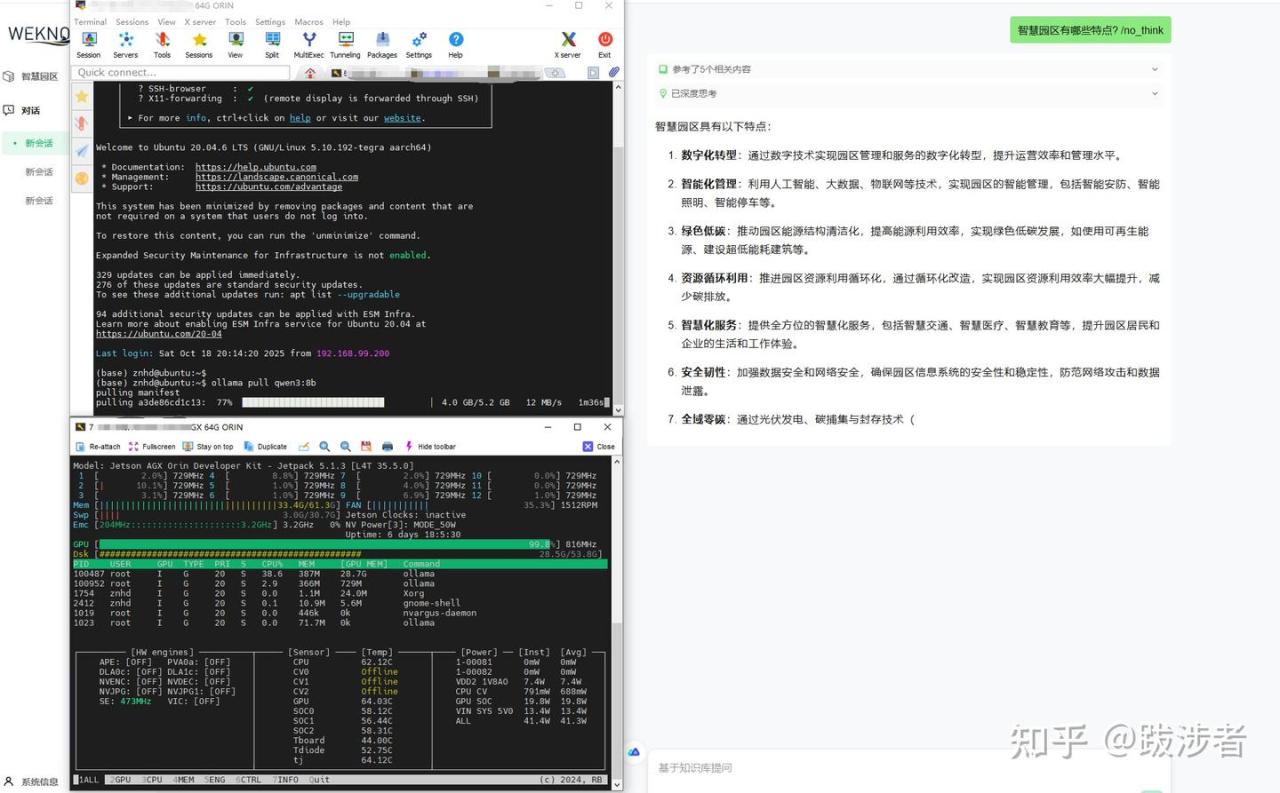Expand the referenced content section (参考了5个相关内容)
Image resolution: width=1280 pixels, height=793 pixels.
point(908,69)
